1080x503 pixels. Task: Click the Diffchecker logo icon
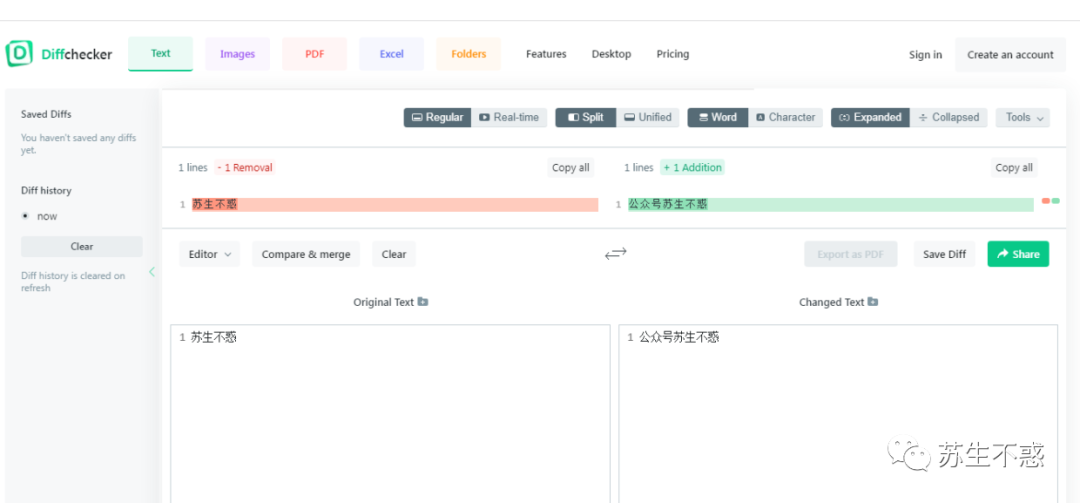(x=19, y=54)
